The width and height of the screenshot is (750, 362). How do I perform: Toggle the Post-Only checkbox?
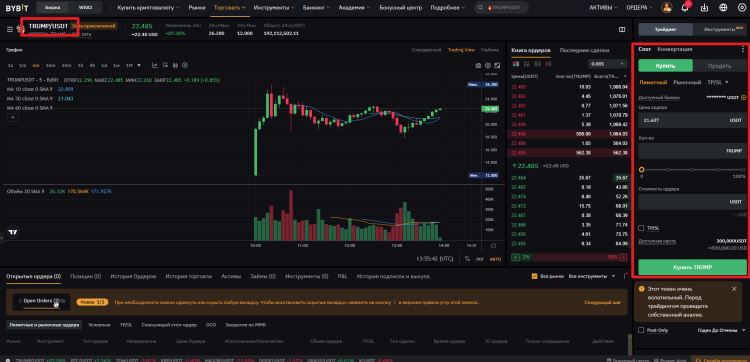pyautogui.click(x=641, y=330)
